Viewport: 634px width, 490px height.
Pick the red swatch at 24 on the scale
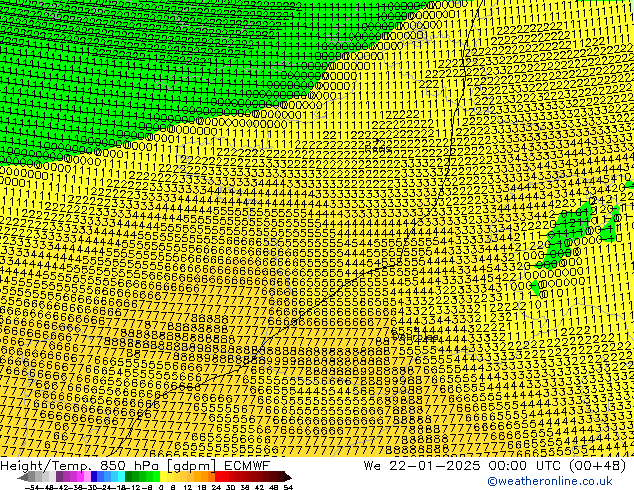(x=218, y=477)
